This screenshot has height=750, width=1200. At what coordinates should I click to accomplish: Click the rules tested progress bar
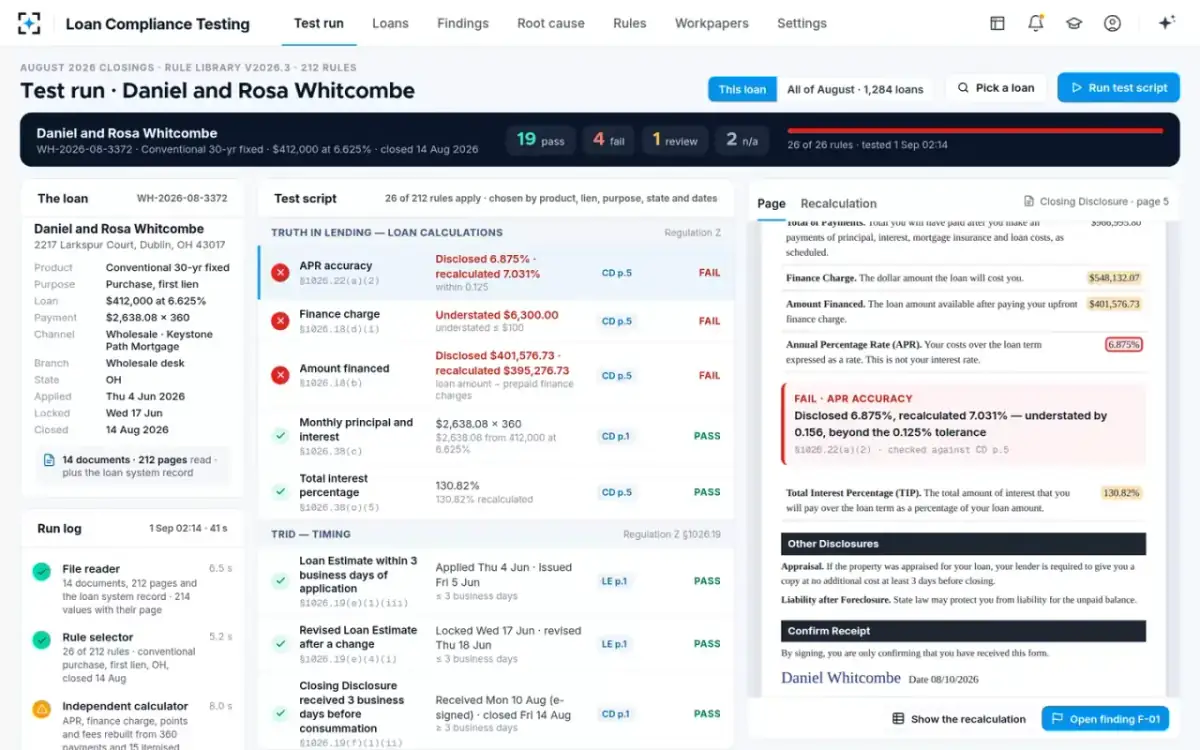(975, 130)
